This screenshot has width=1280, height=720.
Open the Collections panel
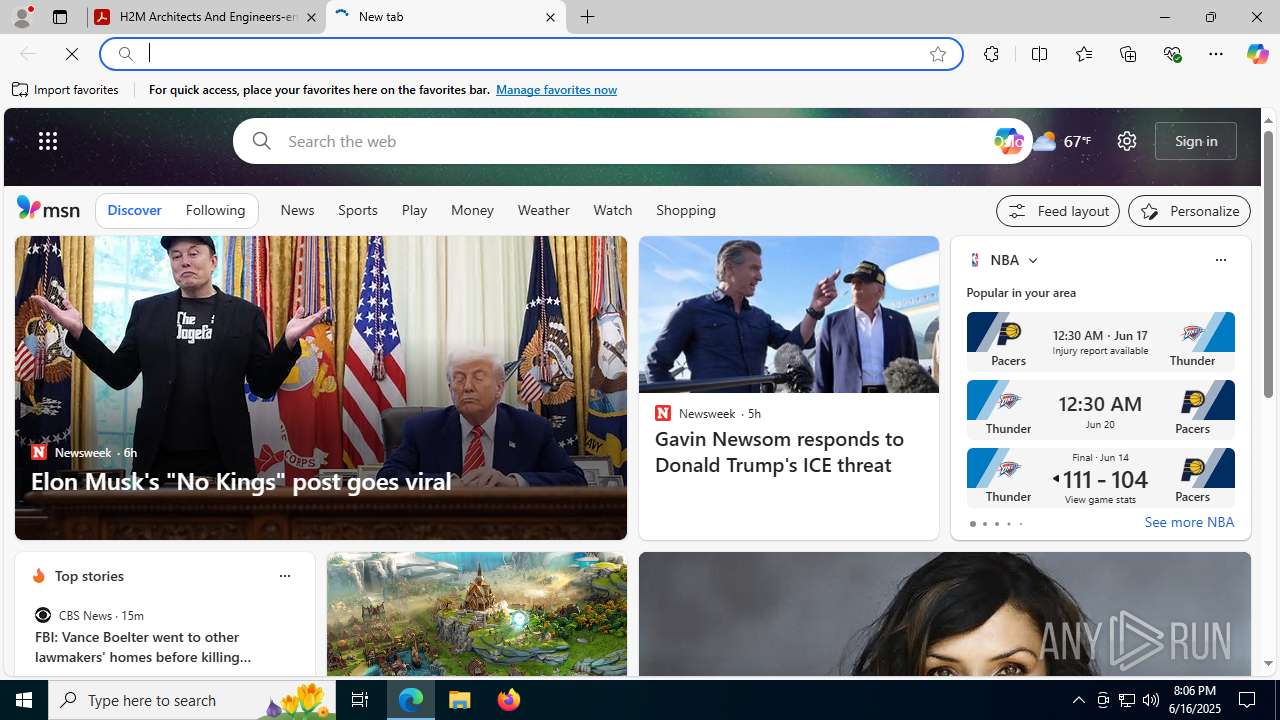click(x=1128, y=54)
